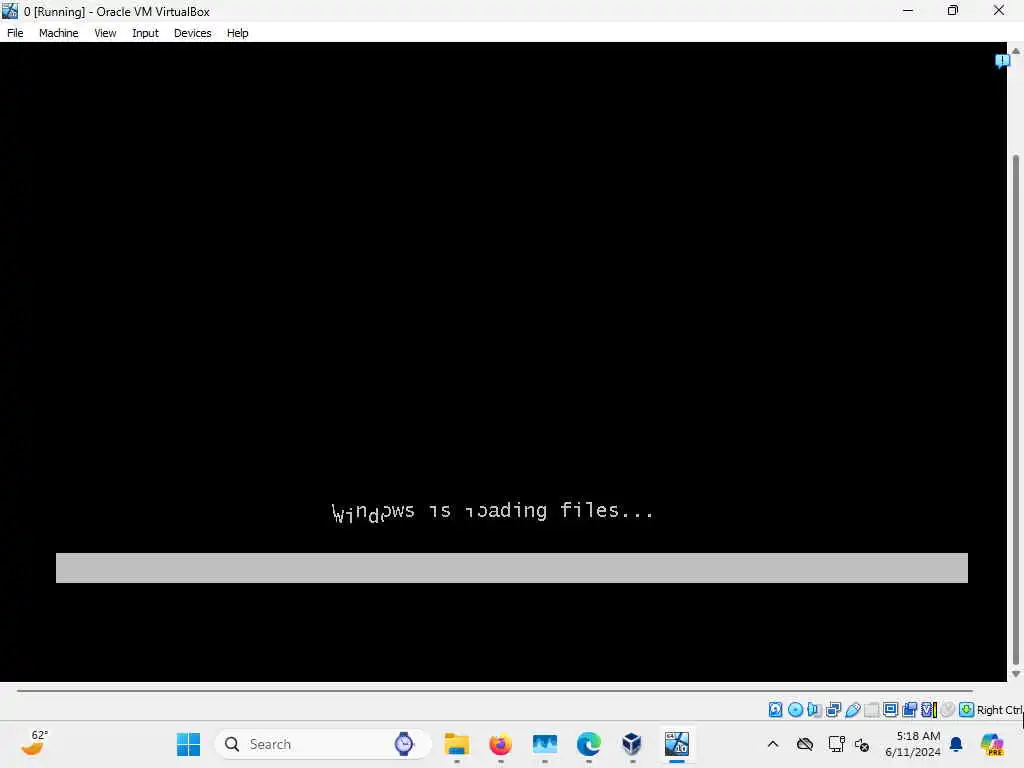Open the network tray icon
This screenshot has height=768, width=1024.
point(836,744)
